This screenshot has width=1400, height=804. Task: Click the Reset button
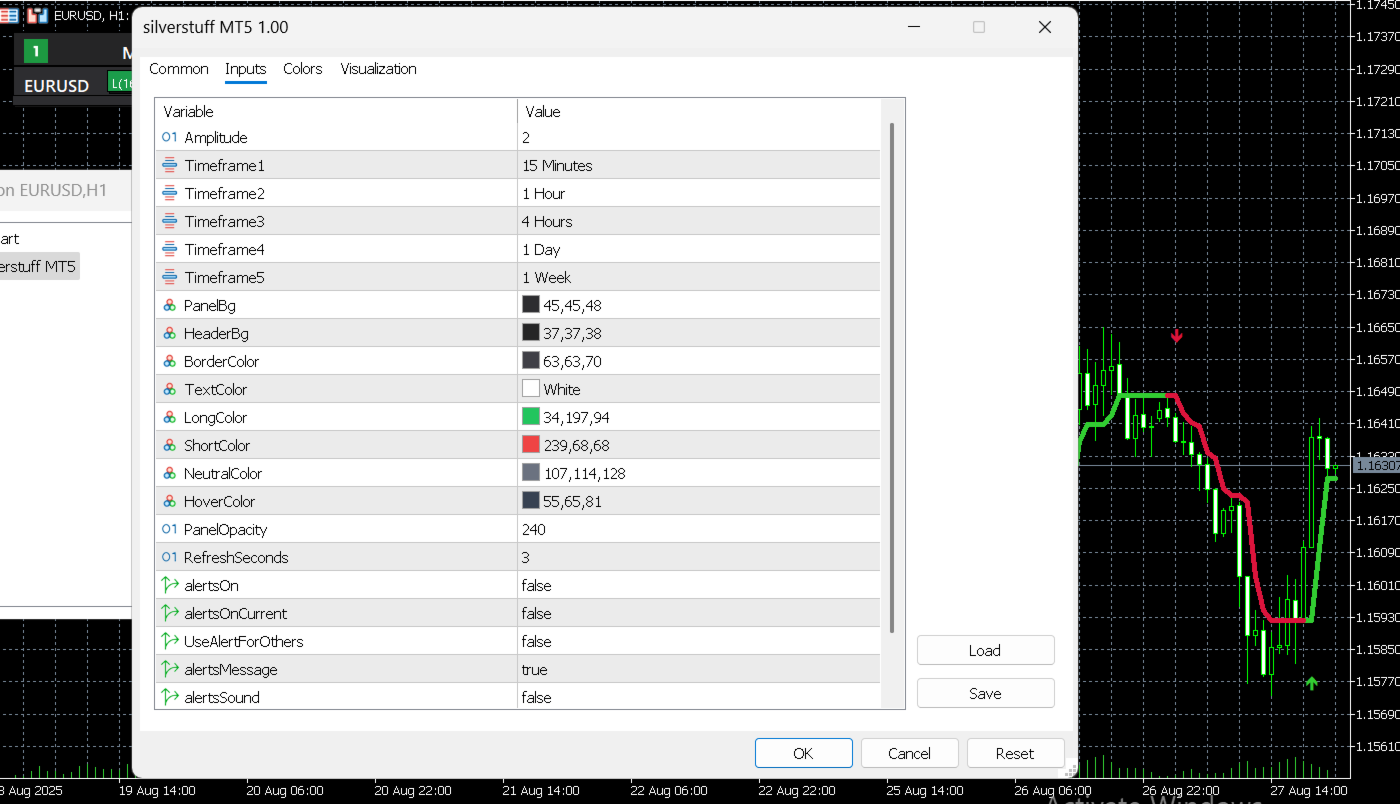1015,753
